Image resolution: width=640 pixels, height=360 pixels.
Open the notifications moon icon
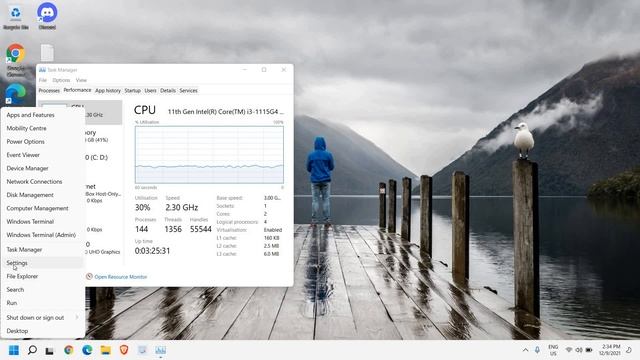(x=629, y=350)
